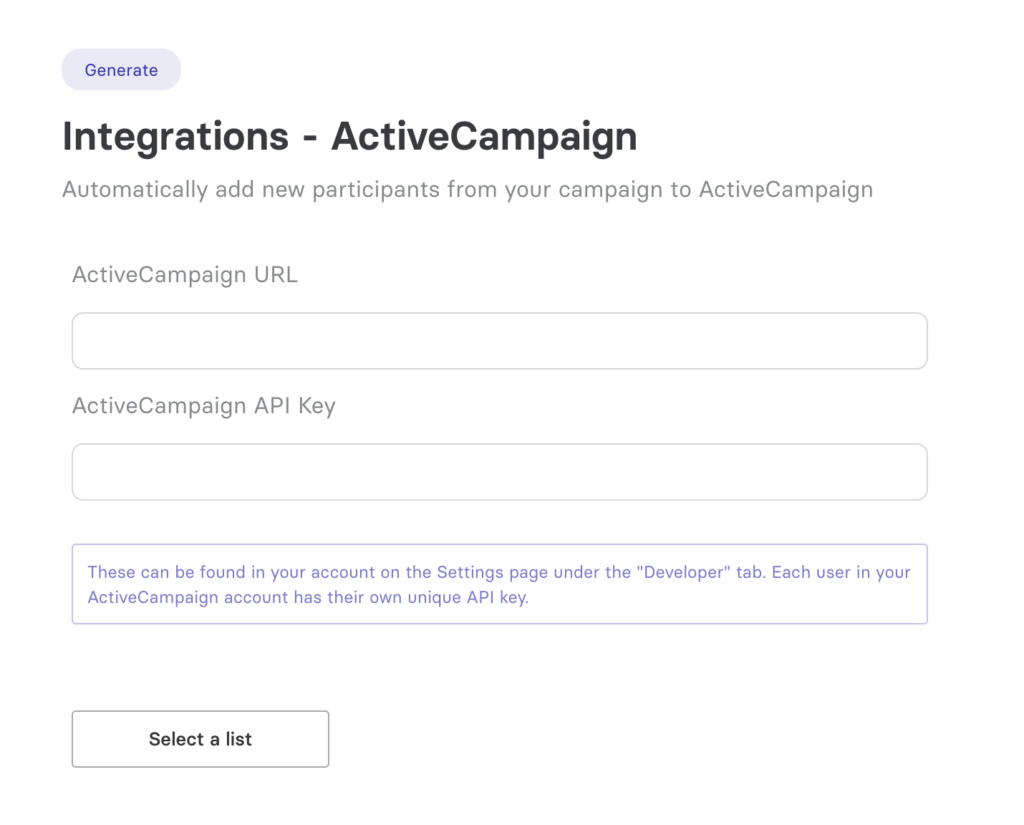This screenshot has width=1024, height=825.
Task: Click the ActiveCampaign API Key label
Action: point(204,406)
